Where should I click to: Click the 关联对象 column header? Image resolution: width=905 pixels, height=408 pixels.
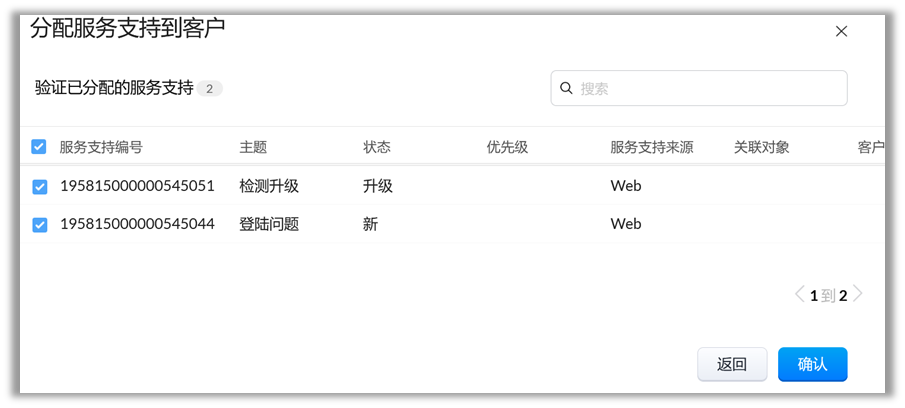[x=761, y=147]
